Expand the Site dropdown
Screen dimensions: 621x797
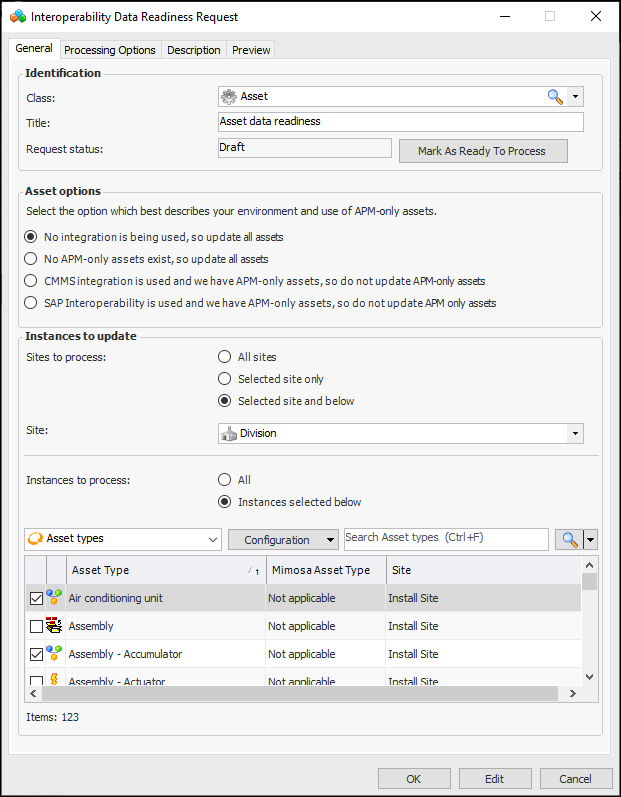point(574,434)
